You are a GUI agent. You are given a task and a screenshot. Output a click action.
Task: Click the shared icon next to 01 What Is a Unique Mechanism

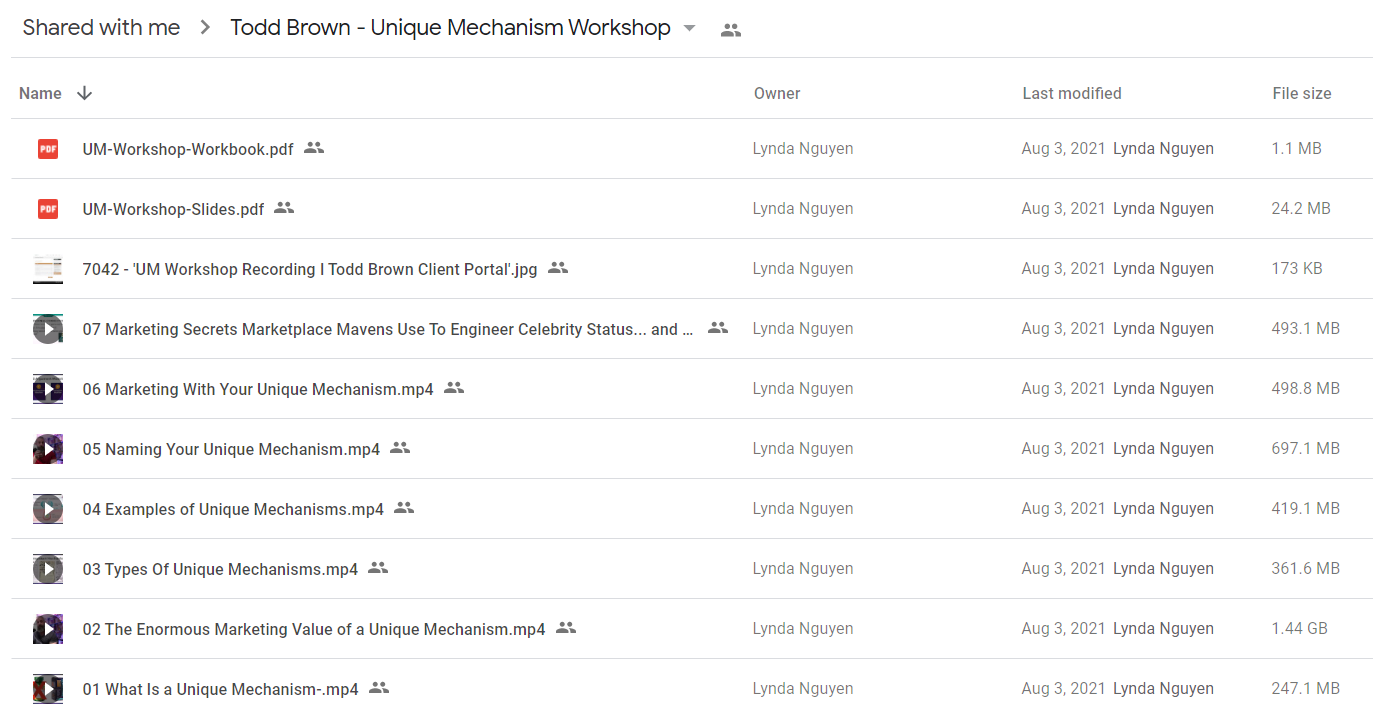(x=379, y=688)
